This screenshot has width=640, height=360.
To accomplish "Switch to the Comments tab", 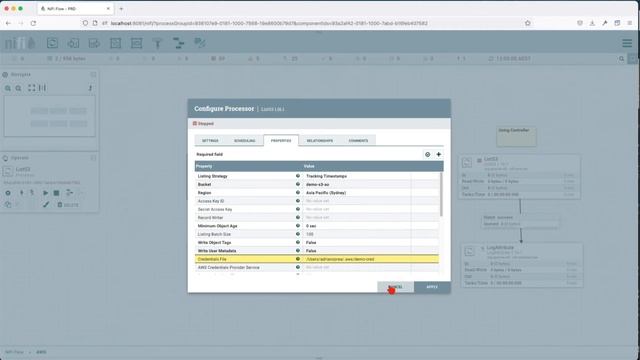I will tap(358, 140).
